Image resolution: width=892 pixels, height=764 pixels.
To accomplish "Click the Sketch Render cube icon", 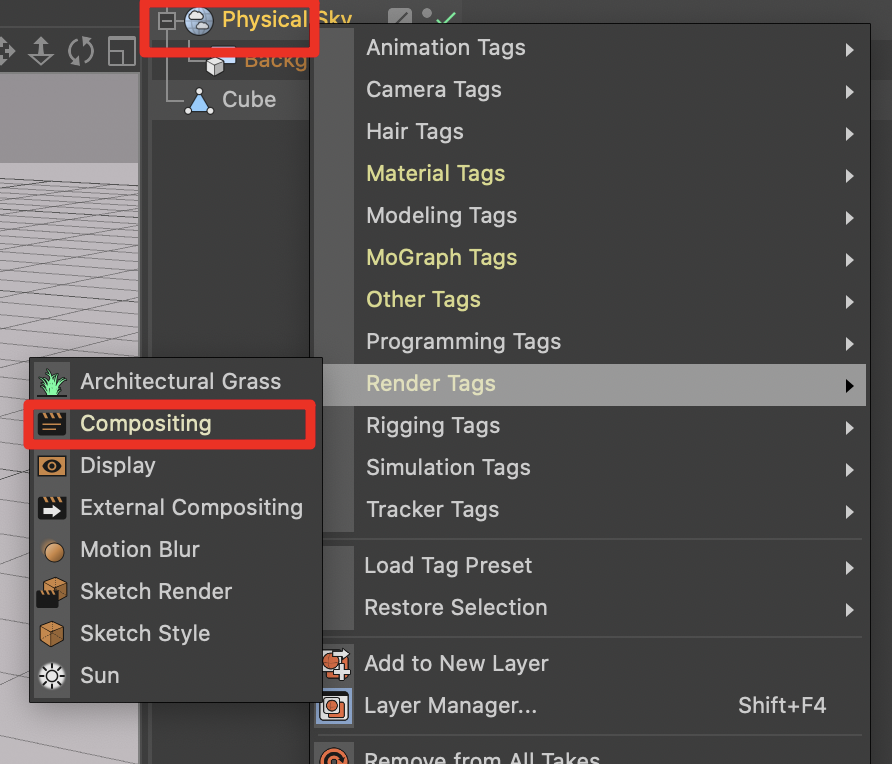I will click(51, 593).
